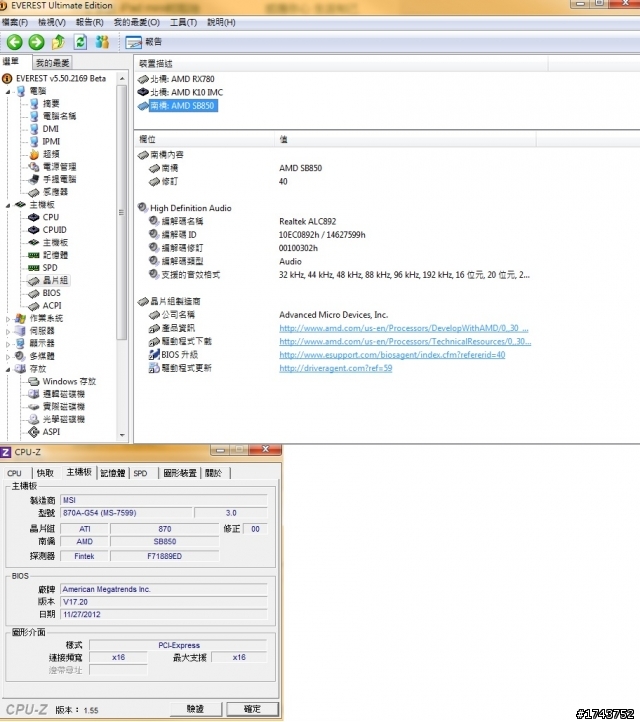Screen dimensions: 640x722
Task: Open the 說明(H) menu
Action: click(x=221, y=22)
